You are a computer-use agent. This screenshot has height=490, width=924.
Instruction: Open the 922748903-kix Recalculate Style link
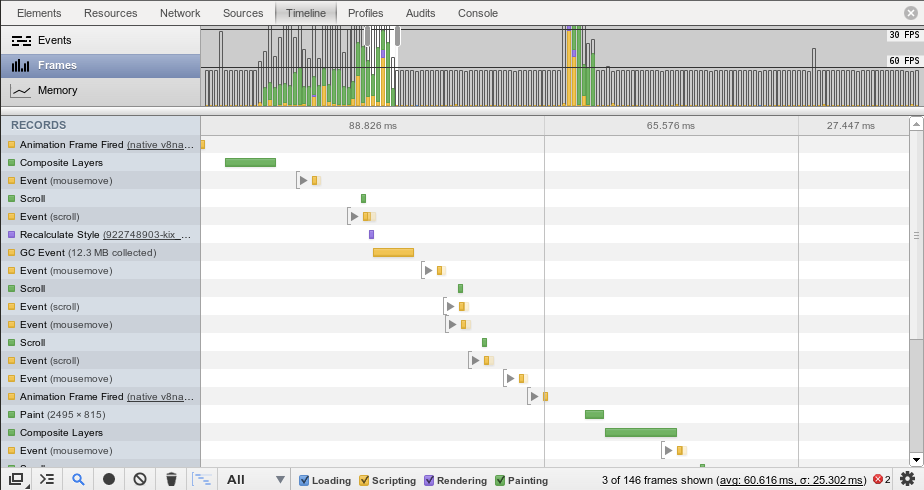point(147,235)
